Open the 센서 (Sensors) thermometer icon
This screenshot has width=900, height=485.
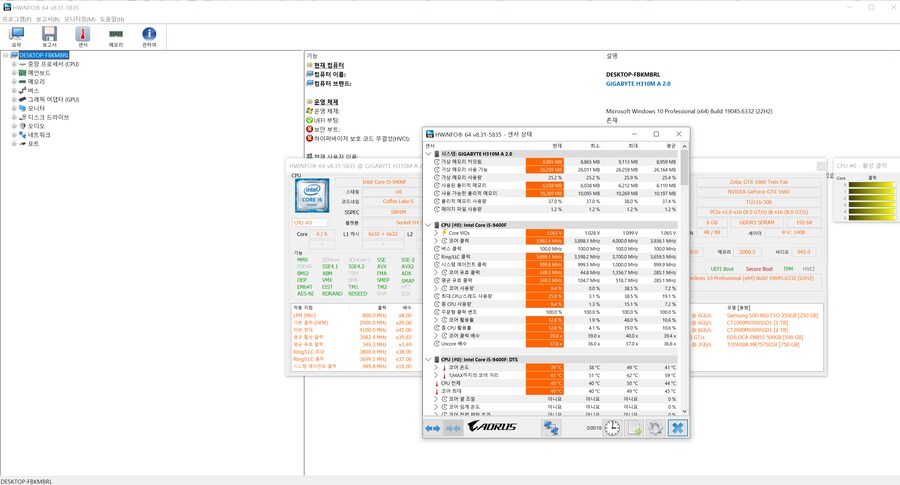[82, 37]
